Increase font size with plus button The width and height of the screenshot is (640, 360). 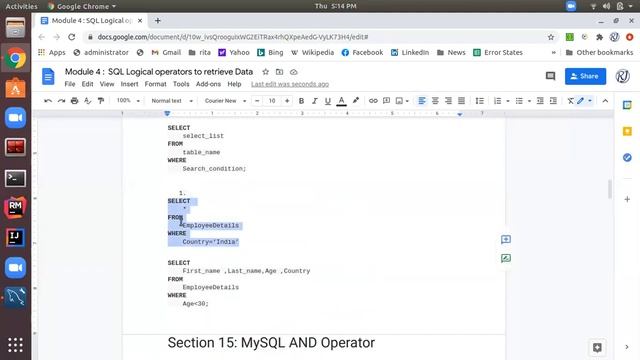[287, 101]
